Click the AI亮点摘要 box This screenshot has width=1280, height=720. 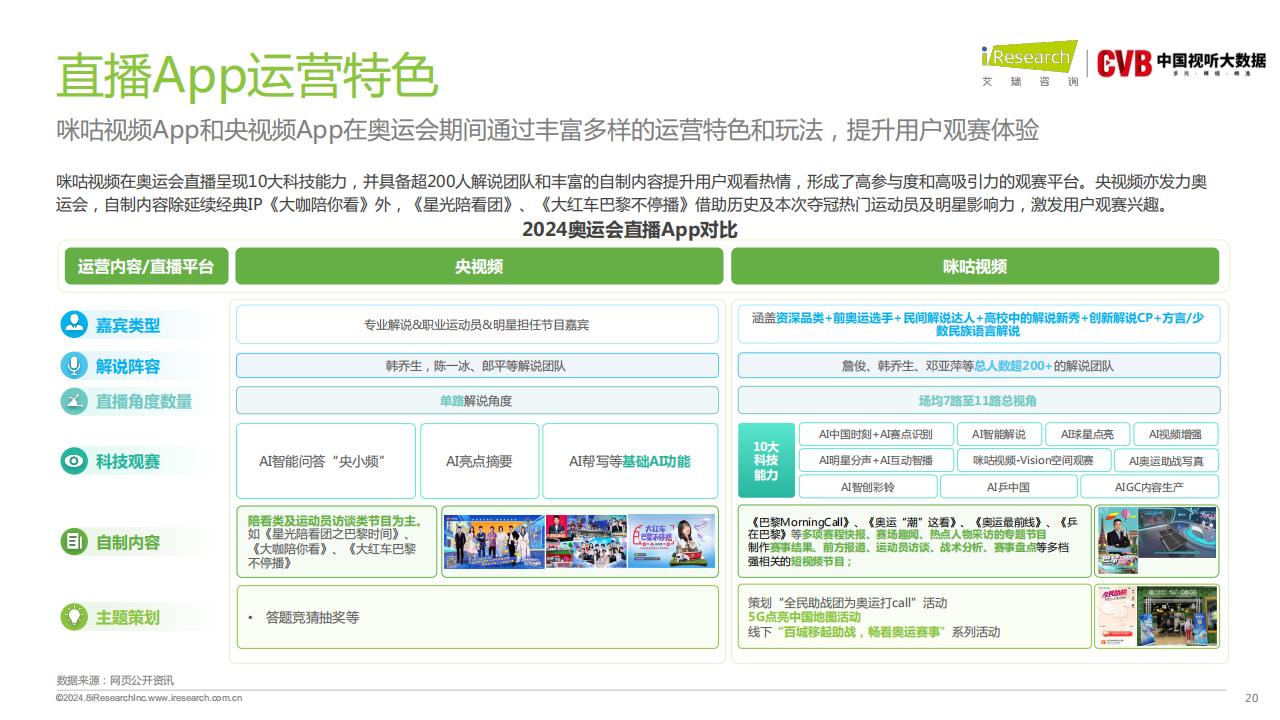point(479,461)
